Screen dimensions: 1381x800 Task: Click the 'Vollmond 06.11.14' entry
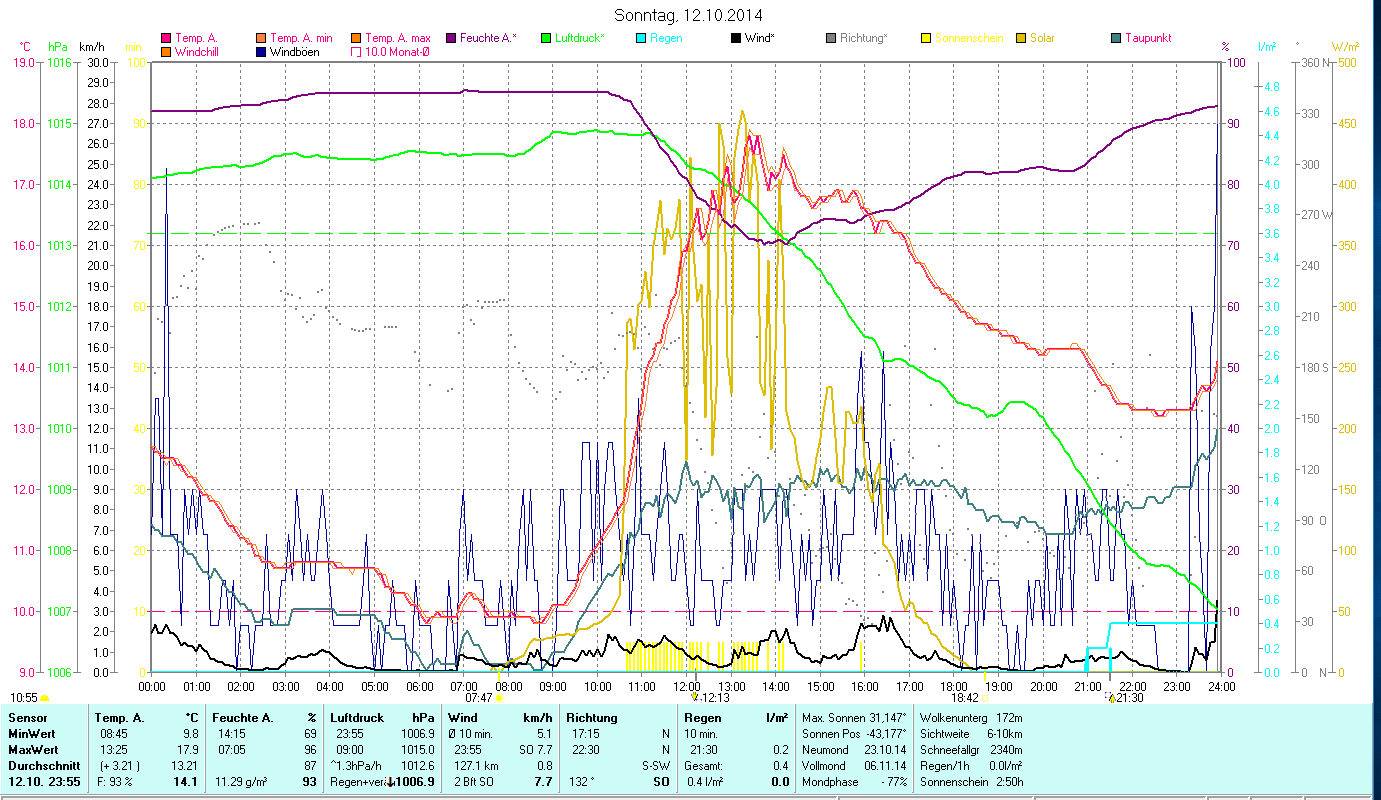pos(854,766)
